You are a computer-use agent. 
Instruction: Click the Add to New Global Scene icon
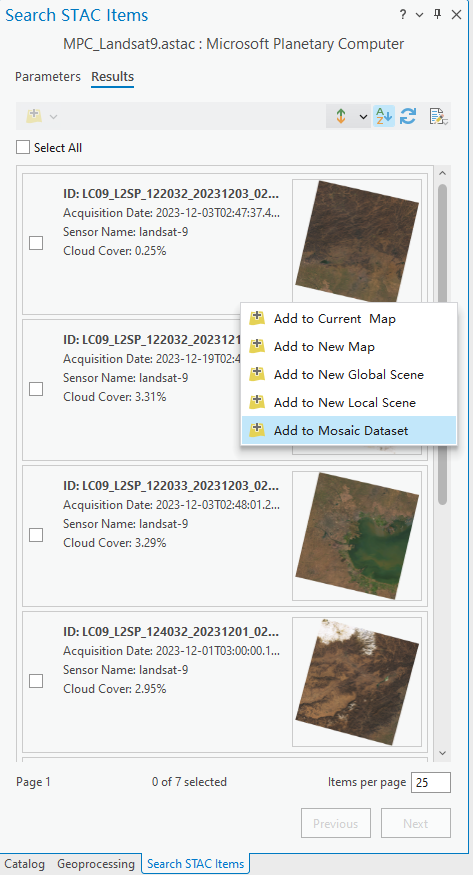tap(257, 374)
